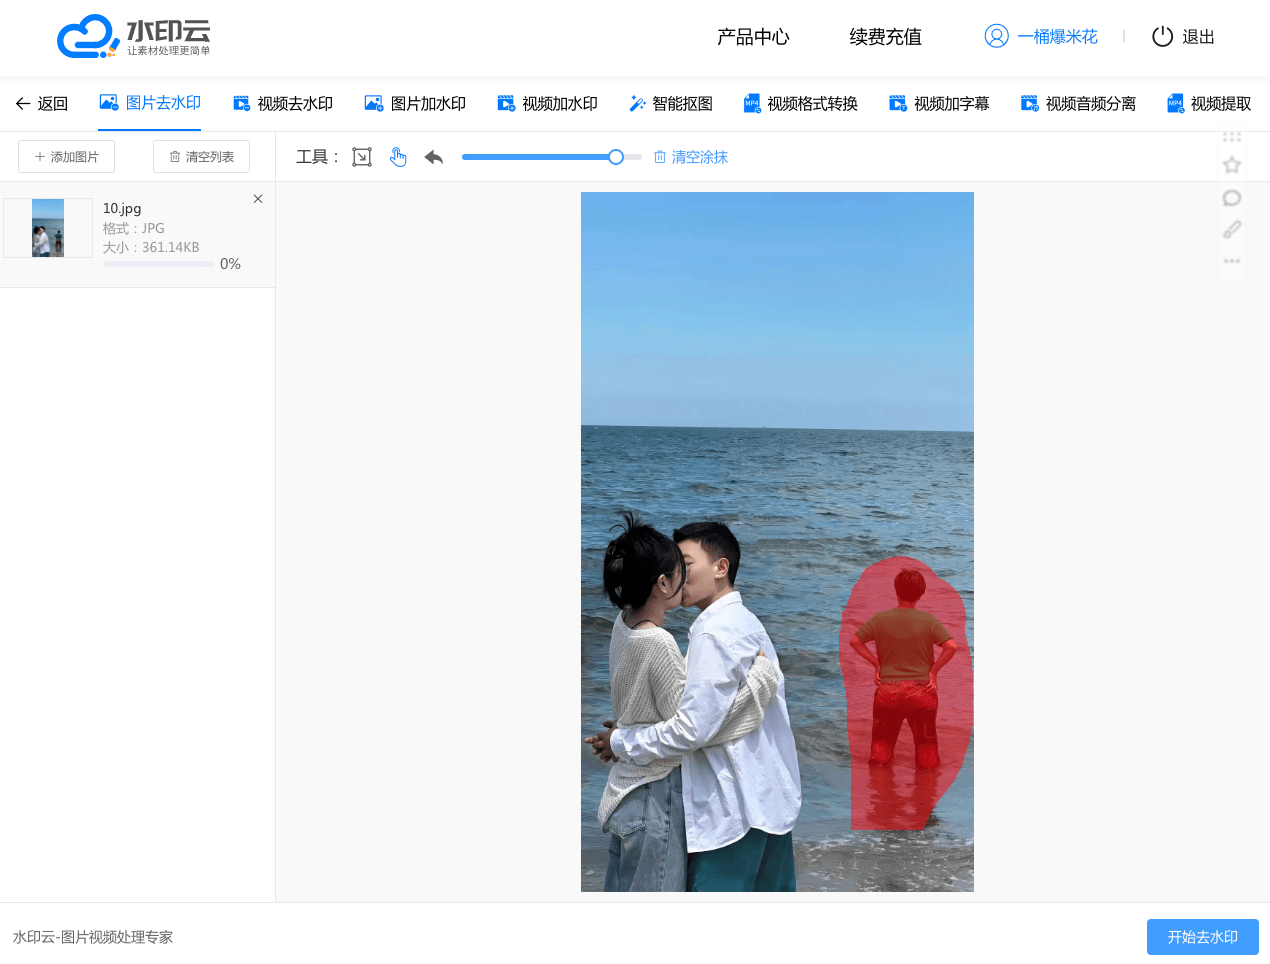The width and height of the screenshot is (1270, 964).
Task: Click the 10.jpg progress bar
Action: [158, 264]
